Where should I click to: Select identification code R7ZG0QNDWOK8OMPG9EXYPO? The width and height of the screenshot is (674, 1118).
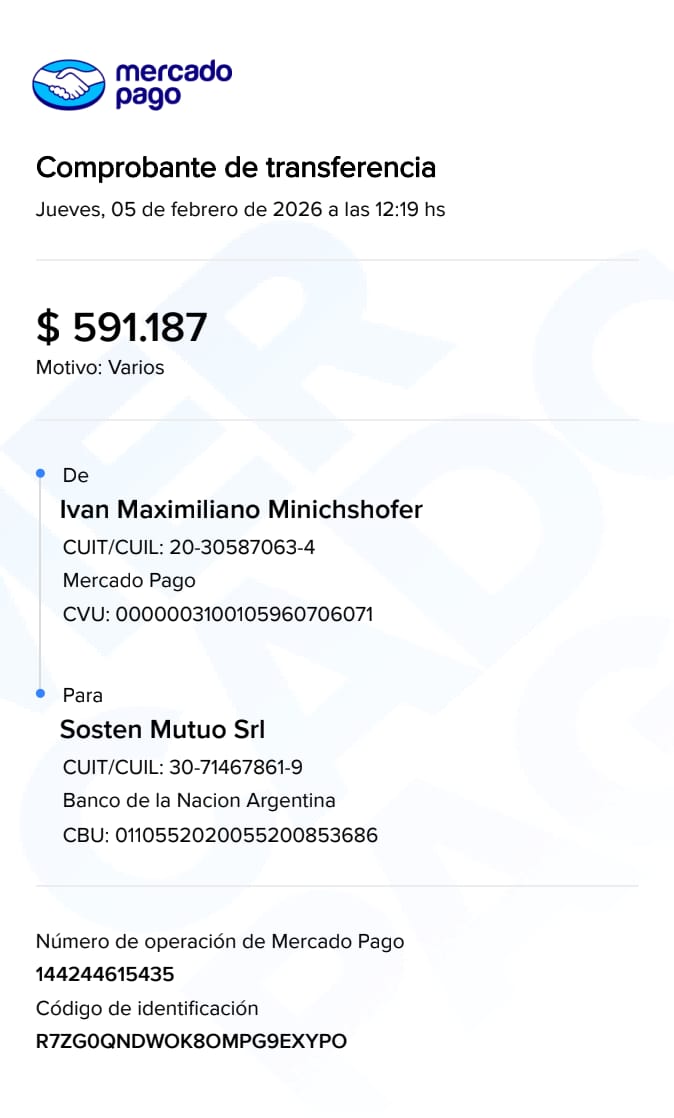point(191,1041)
